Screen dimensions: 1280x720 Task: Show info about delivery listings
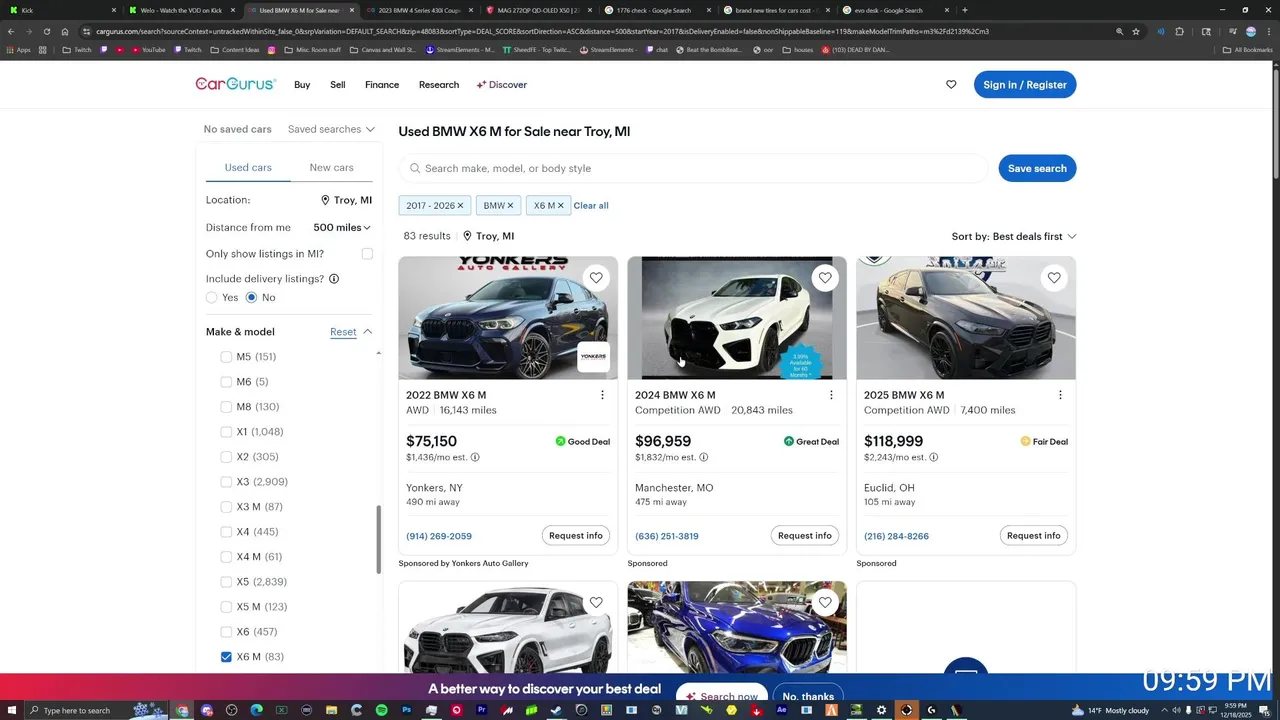pos(334,279)
